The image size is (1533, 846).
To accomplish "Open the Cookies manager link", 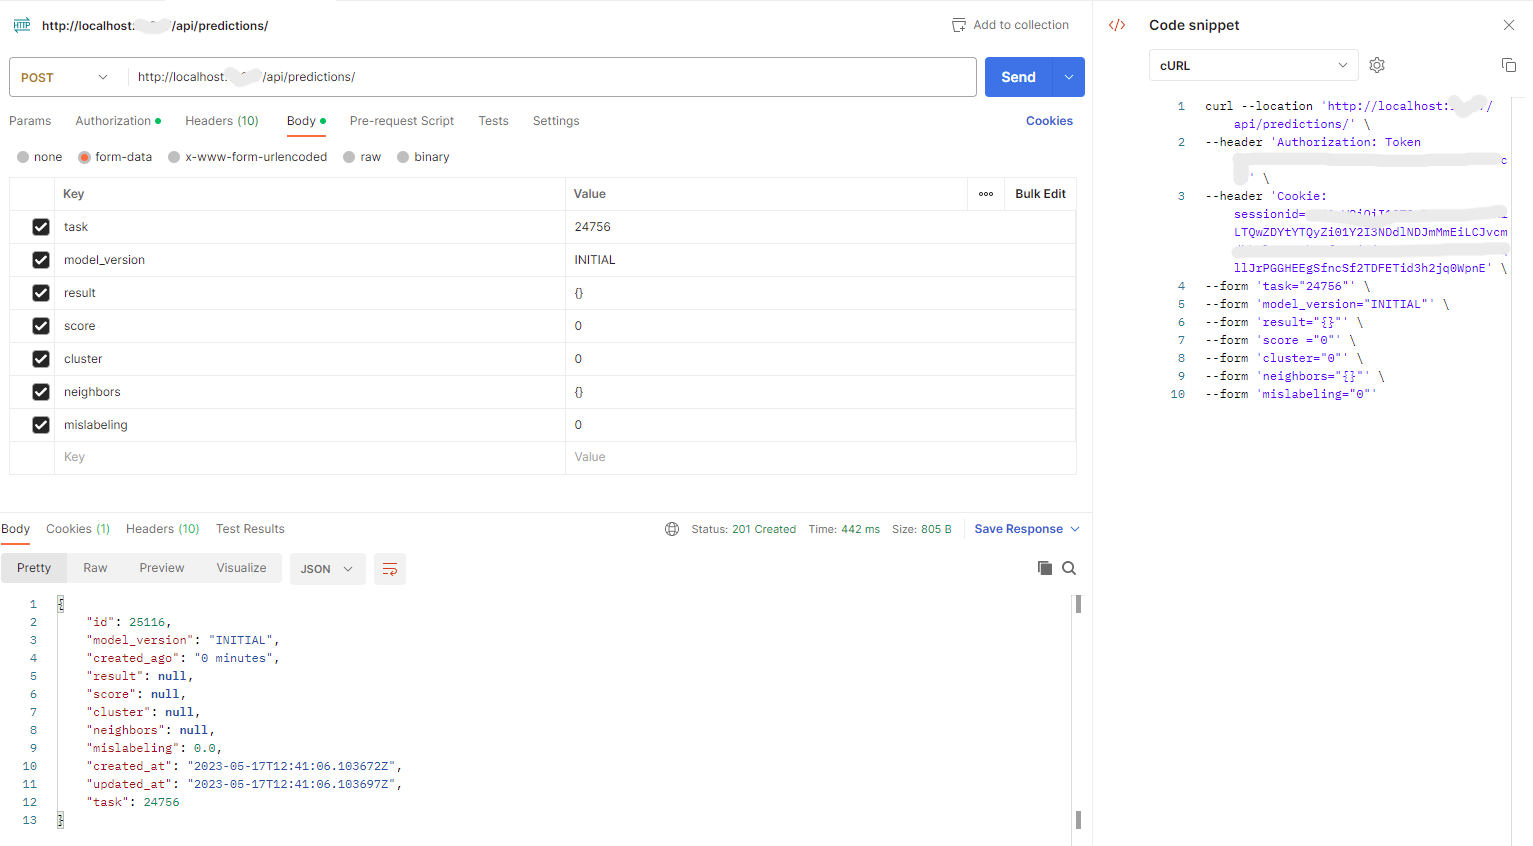I will [1049, 120].
